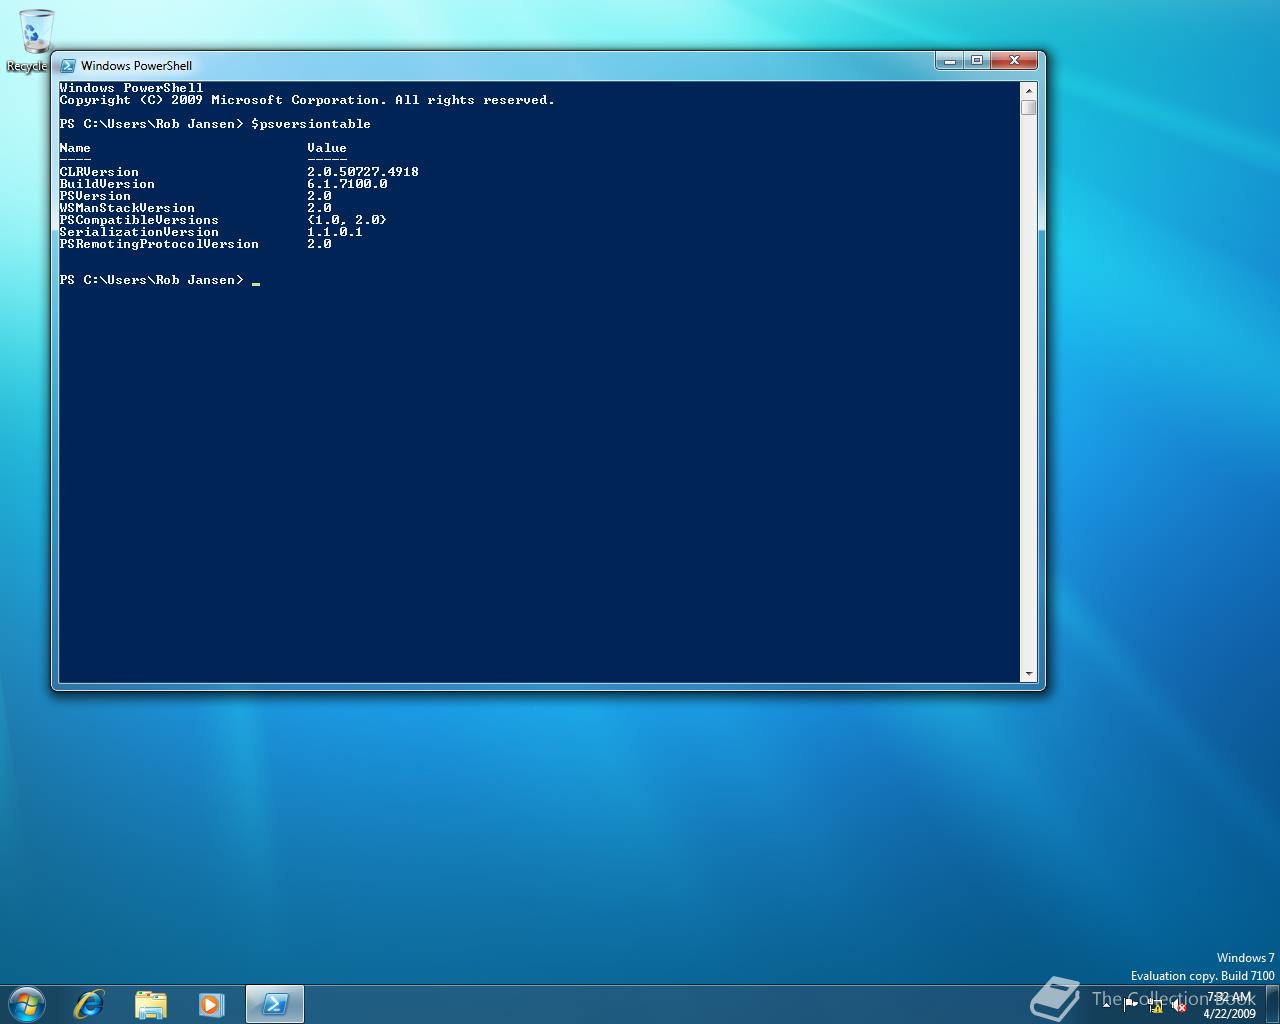Open the Action Center flag icon
Screen dimensions: 1280x1024
coord(1130,1006)
